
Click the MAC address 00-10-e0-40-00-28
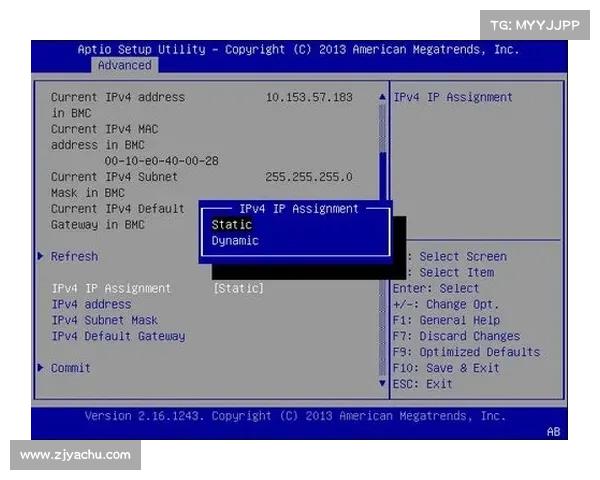coord(161,161)
